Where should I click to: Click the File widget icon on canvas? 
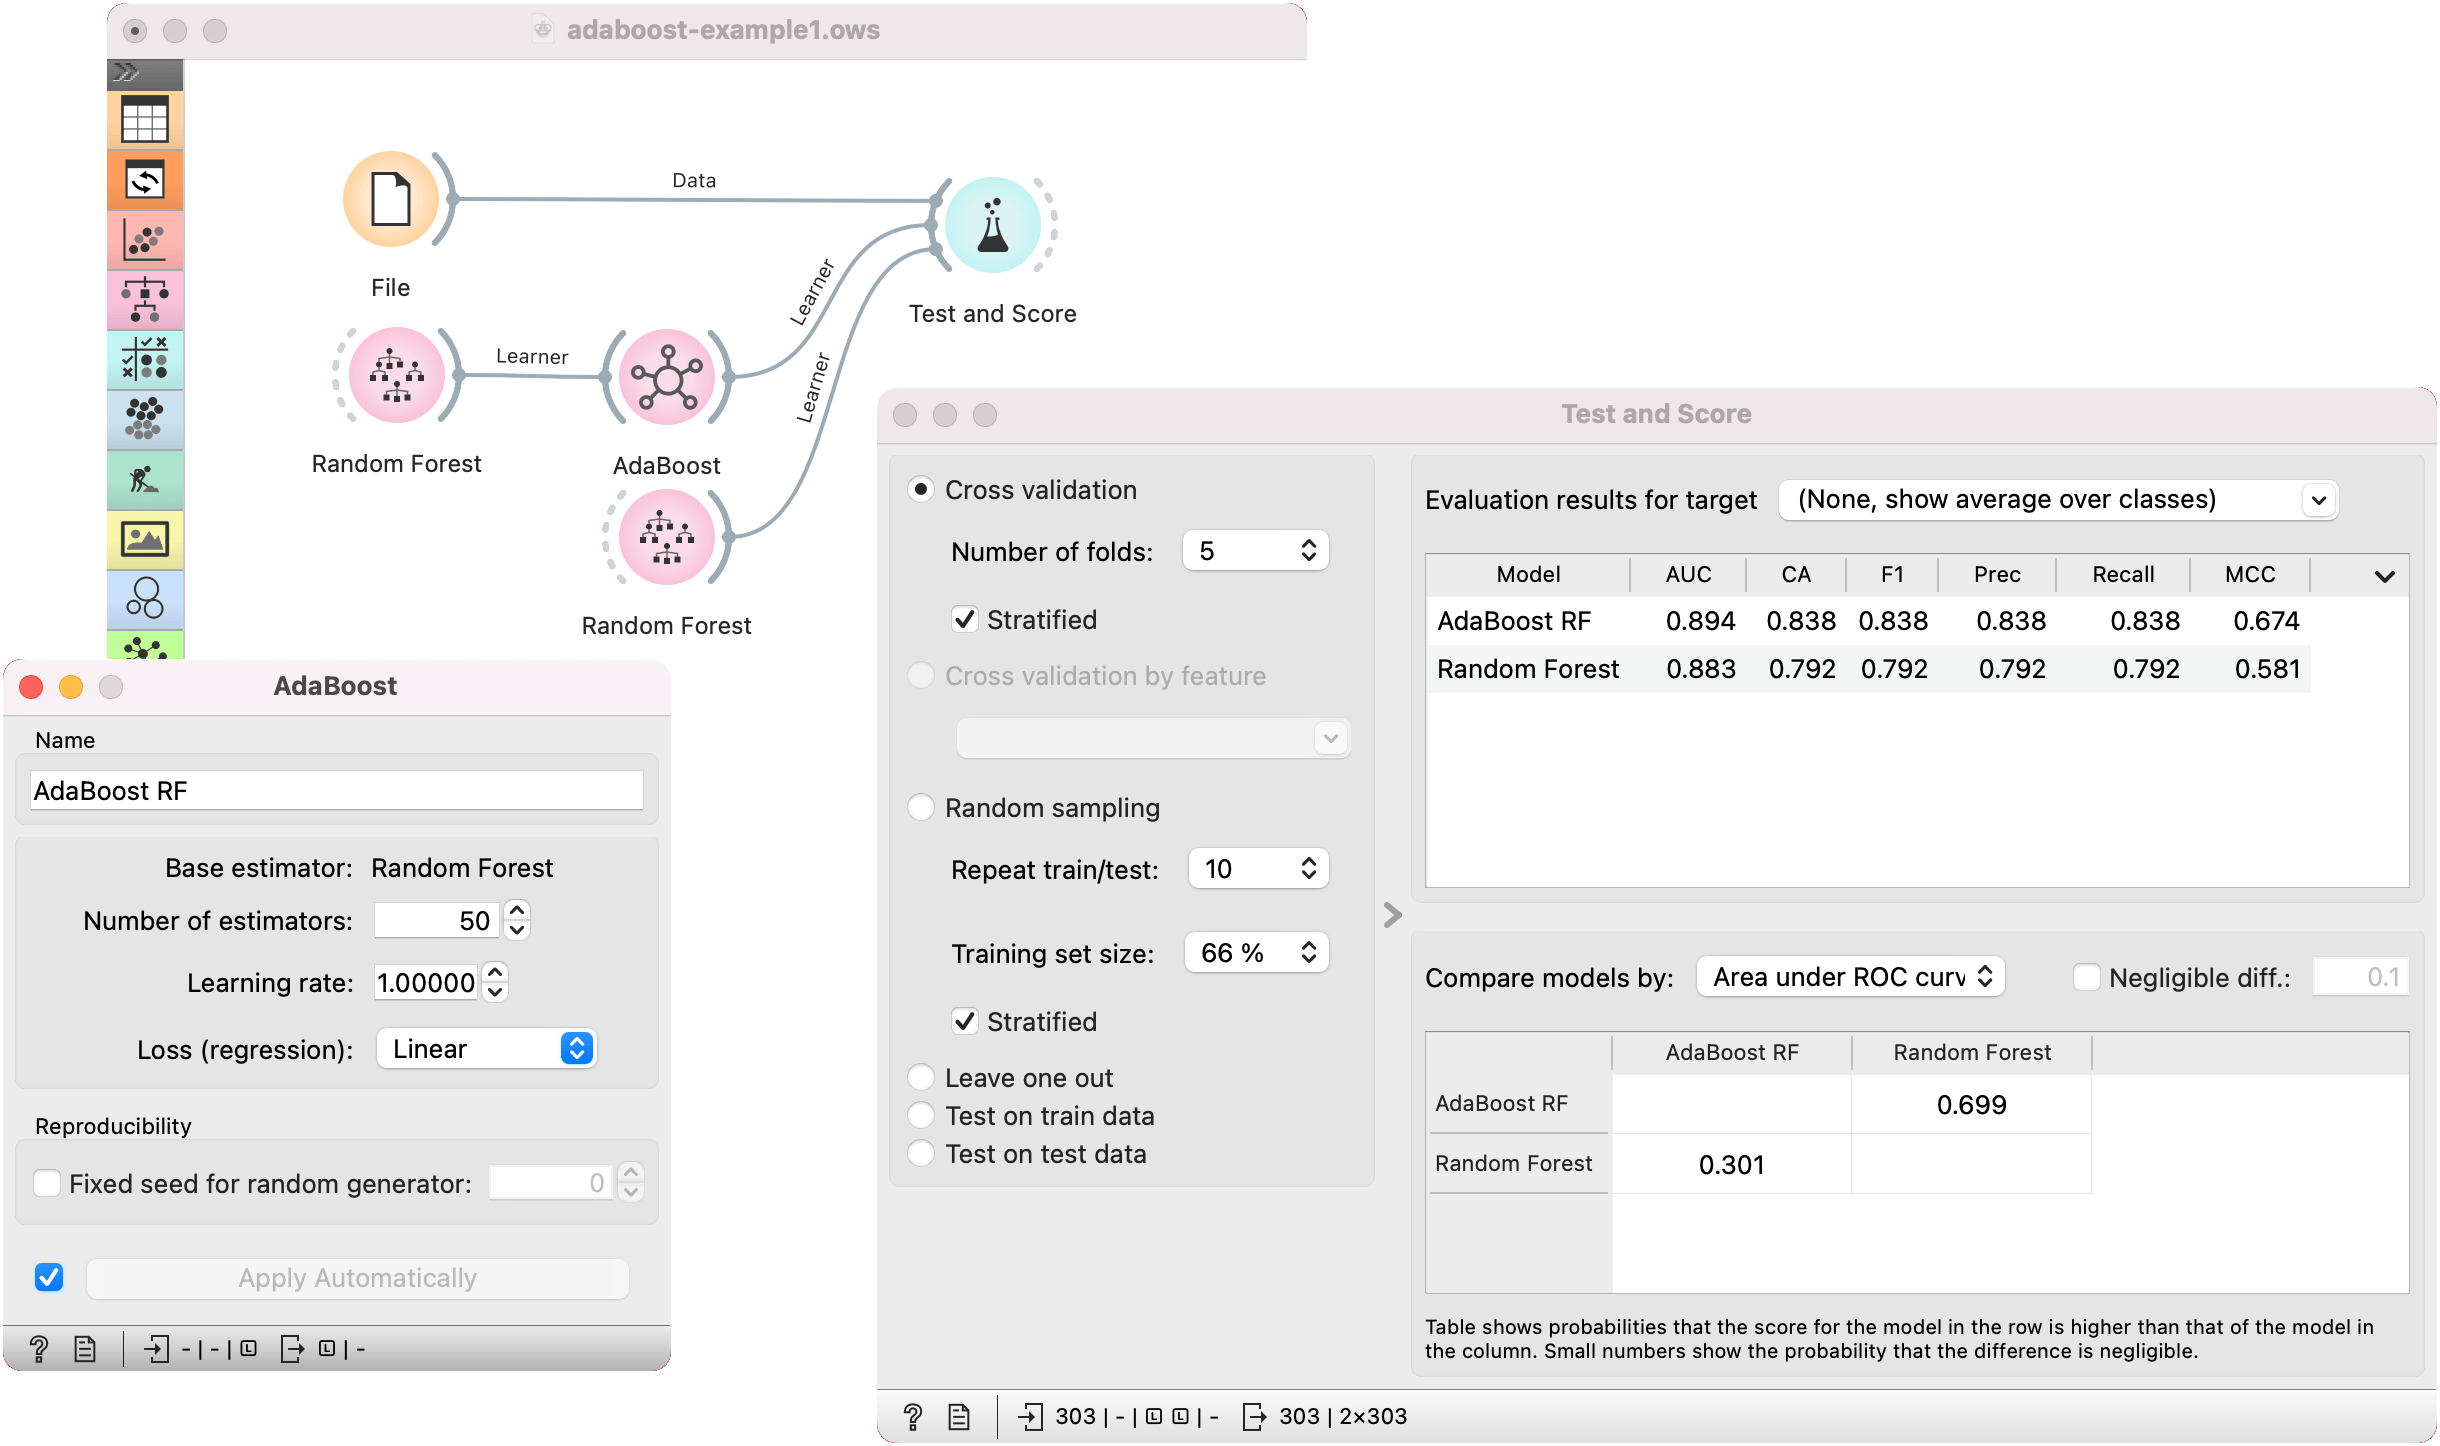click(390, 199)
